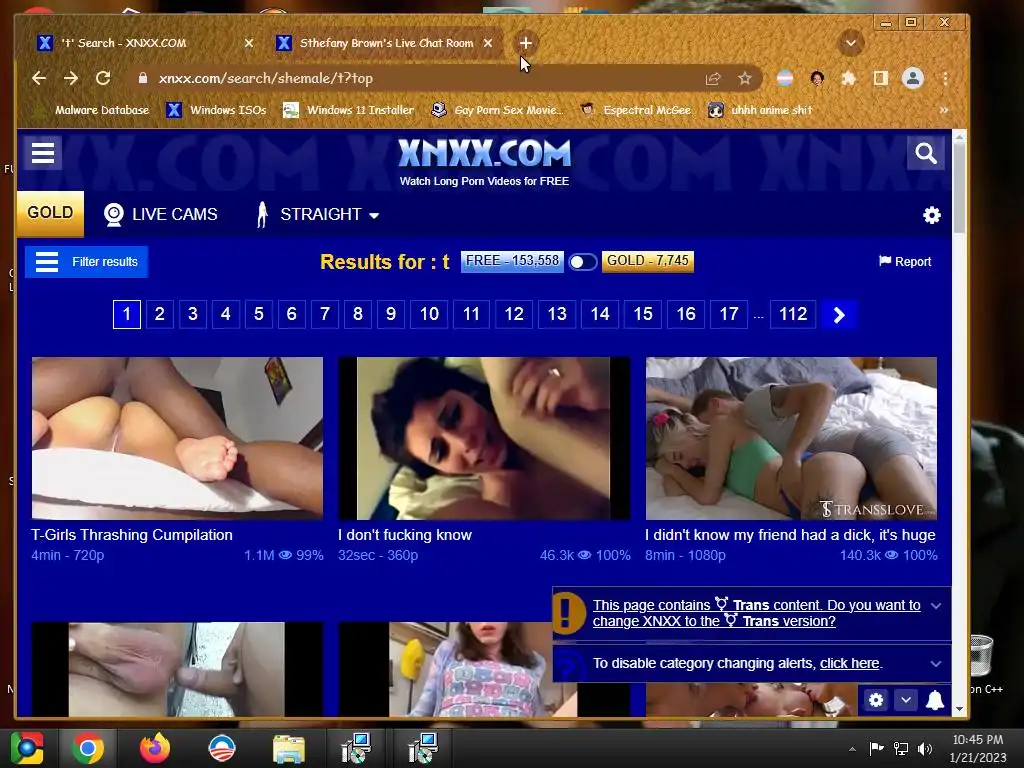
Task: Click the FREE - 153,558 results badge
Action: click(512, 261)
